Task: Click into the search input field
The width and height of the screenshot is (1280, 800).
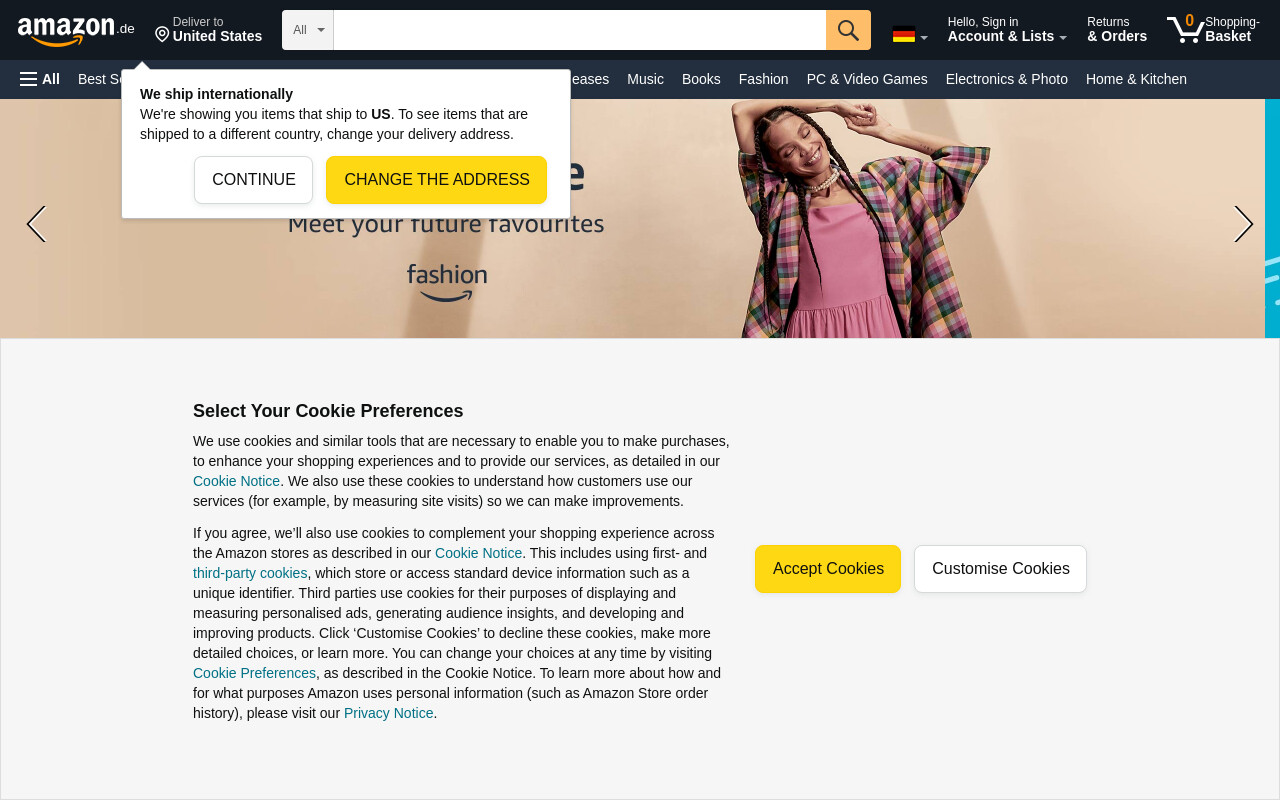Action: [x=580, y=30]
